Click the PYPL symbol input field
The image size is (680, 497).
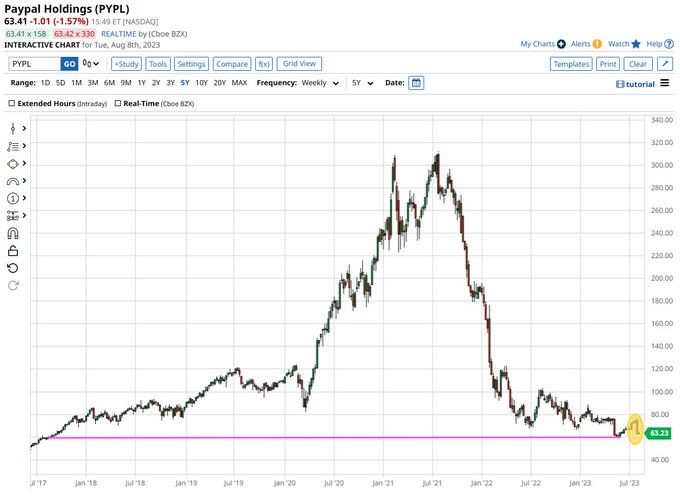pos(35,64)
